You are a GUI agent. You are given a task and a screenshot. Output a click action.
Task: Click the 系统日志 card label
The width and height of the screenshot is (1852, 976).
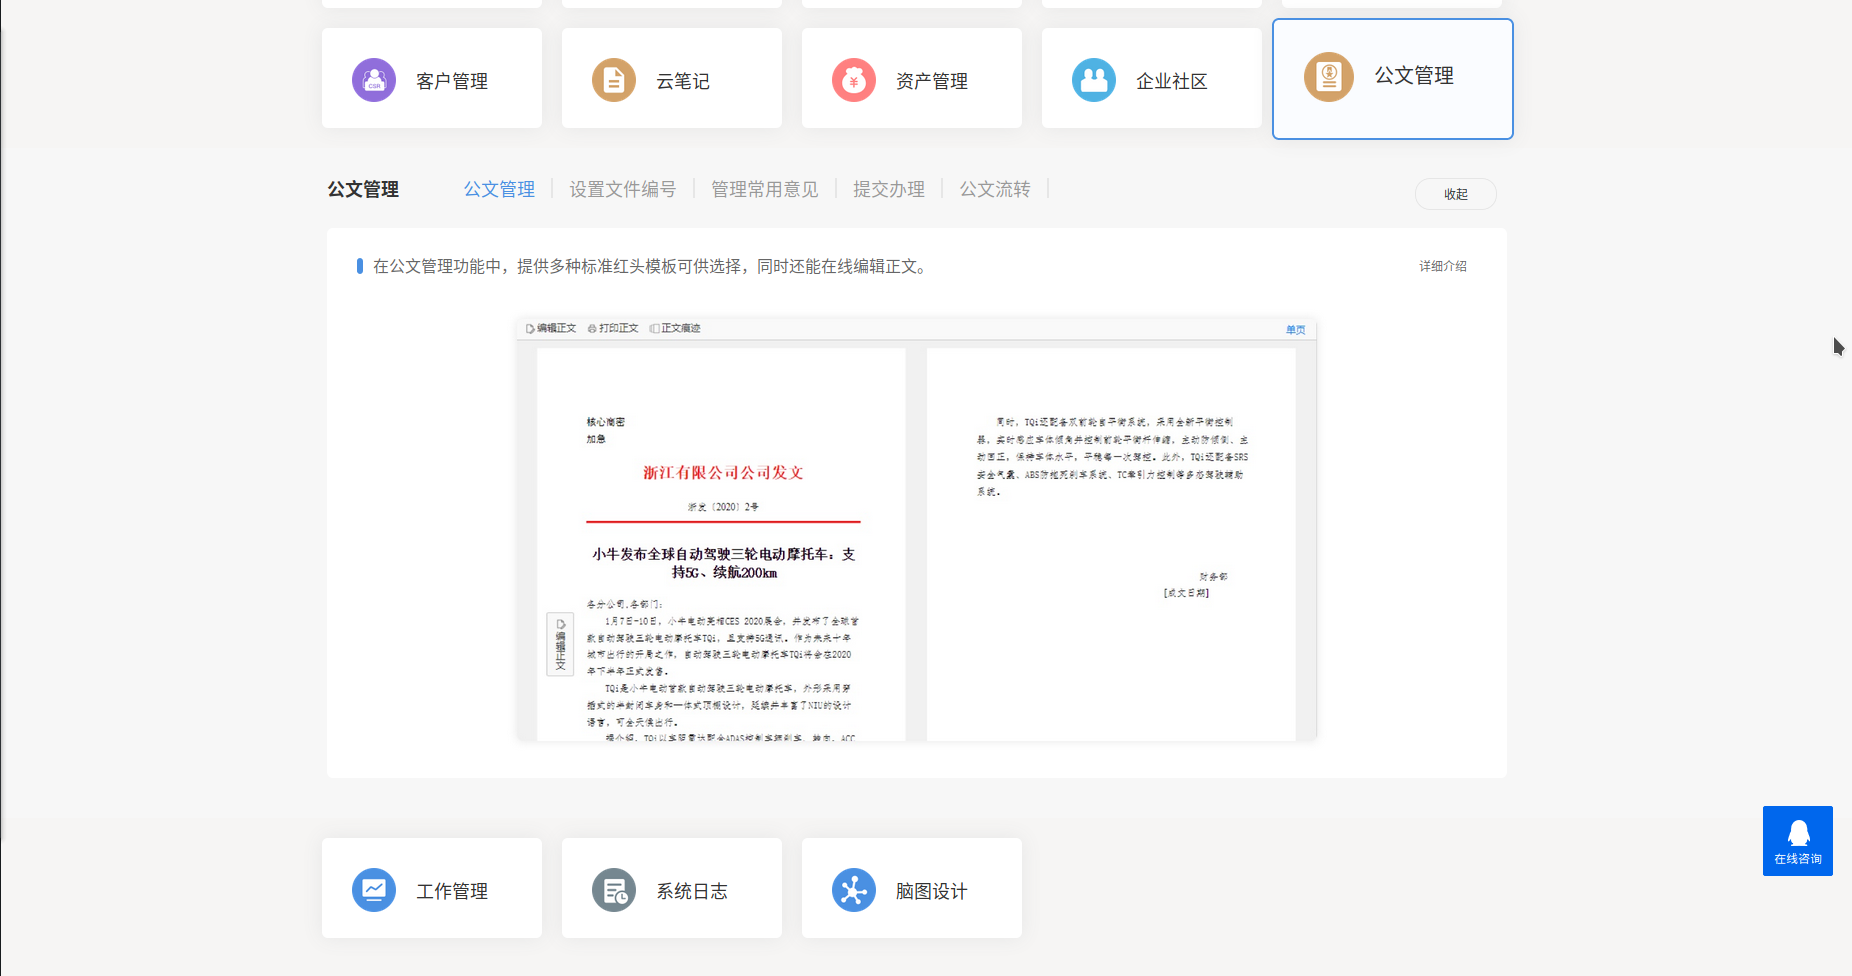692,891
